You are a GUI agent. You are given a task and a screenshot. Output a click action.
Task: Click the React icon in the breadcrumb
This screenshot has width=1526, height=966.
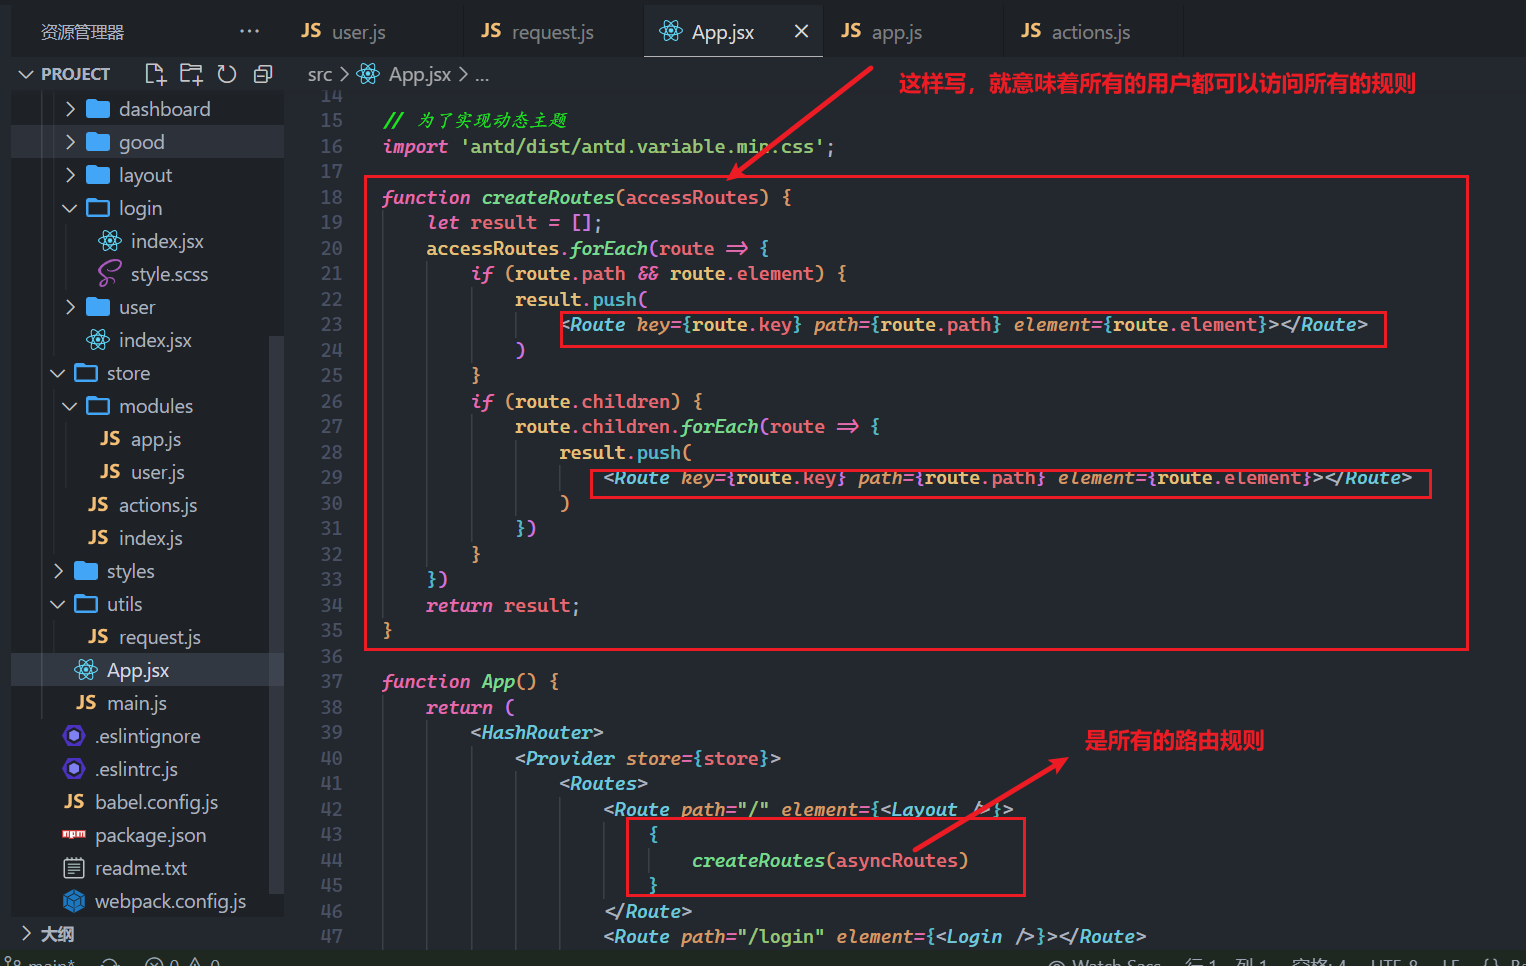pos(368,74)
